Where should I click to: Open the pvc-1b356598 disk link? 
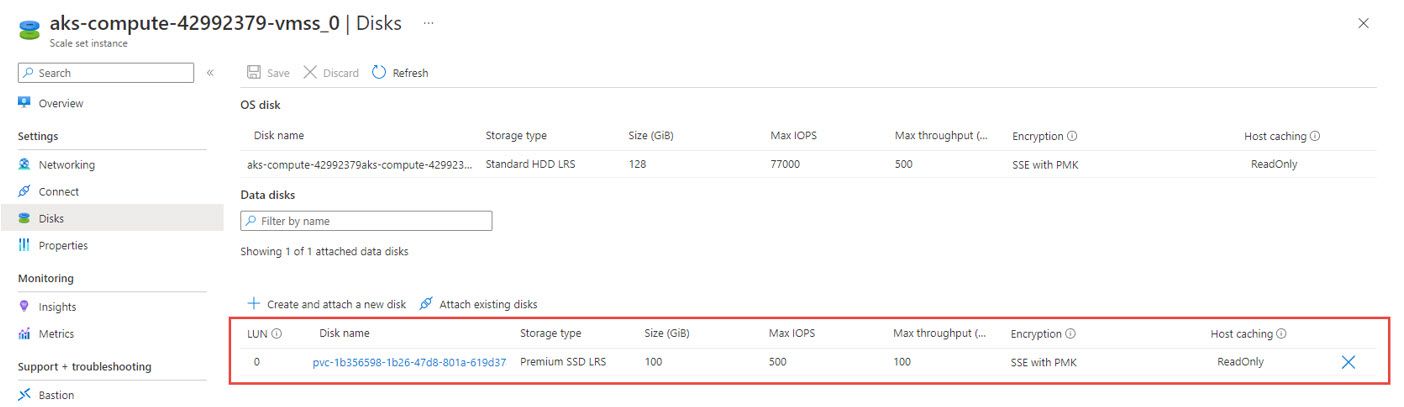click(x=409, y=362)
